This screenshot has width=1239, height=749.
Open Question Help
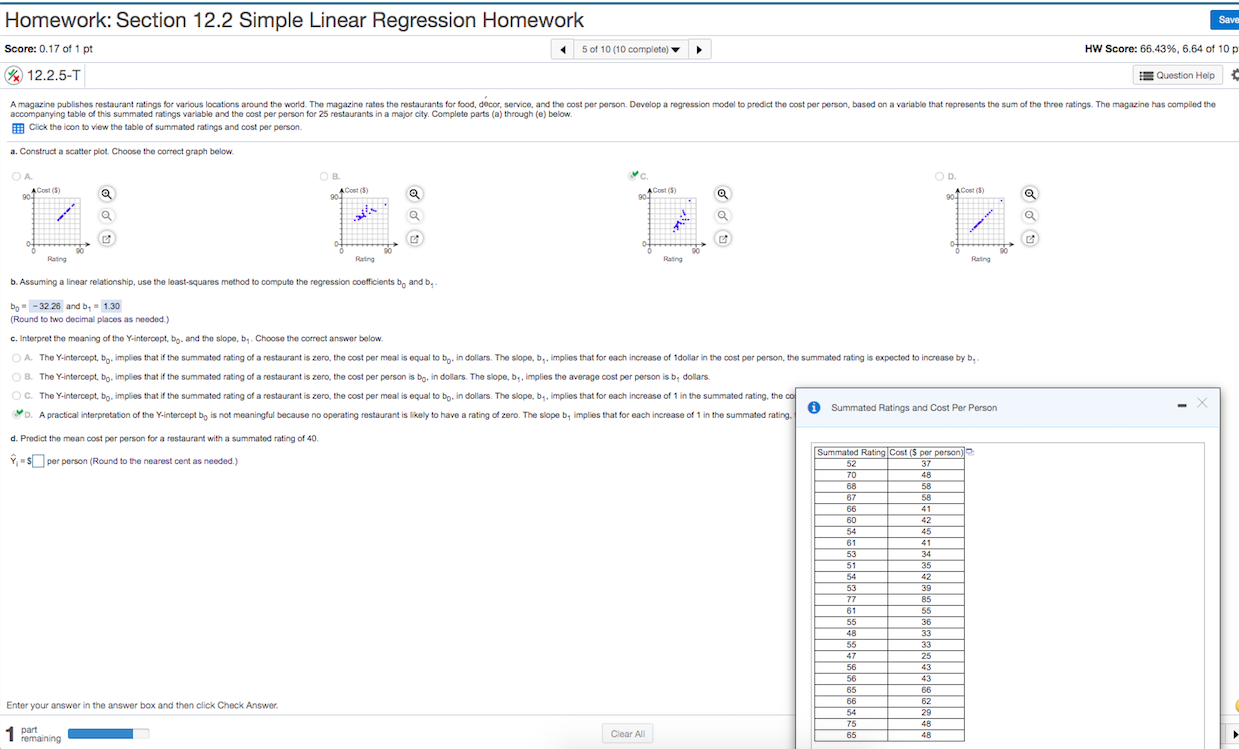(x=1176, y=75)
